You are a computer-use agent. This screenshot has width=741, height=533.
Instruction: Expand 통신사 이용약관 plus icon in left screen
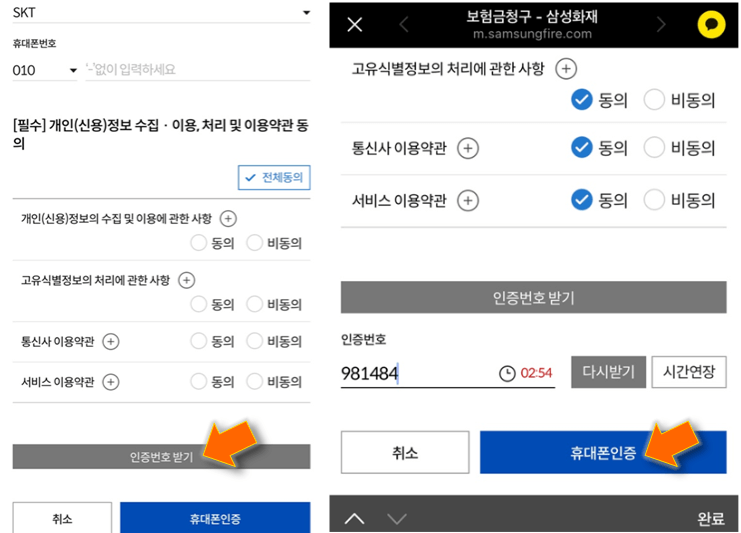[x=111, y=342]
